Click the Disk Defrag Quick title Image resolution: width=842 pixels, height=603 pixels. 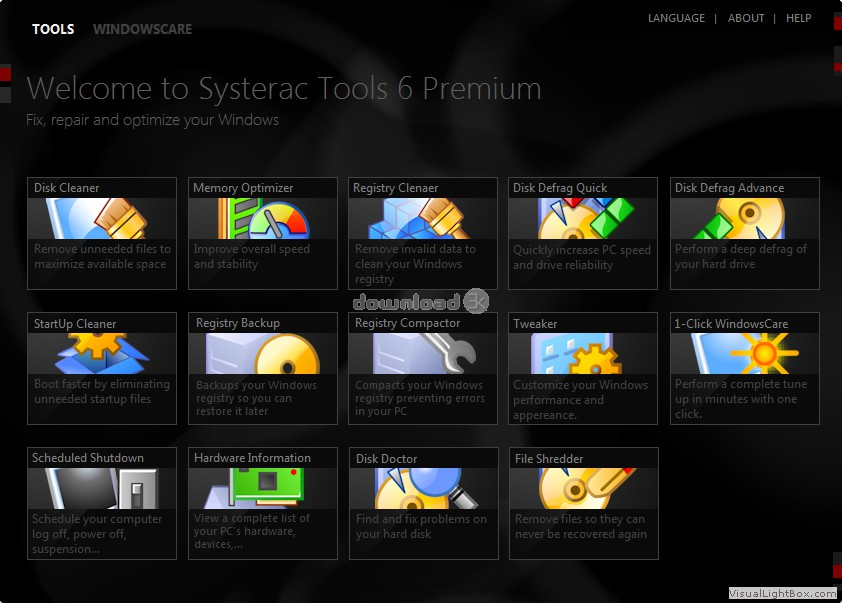click(x=560, y=188)
